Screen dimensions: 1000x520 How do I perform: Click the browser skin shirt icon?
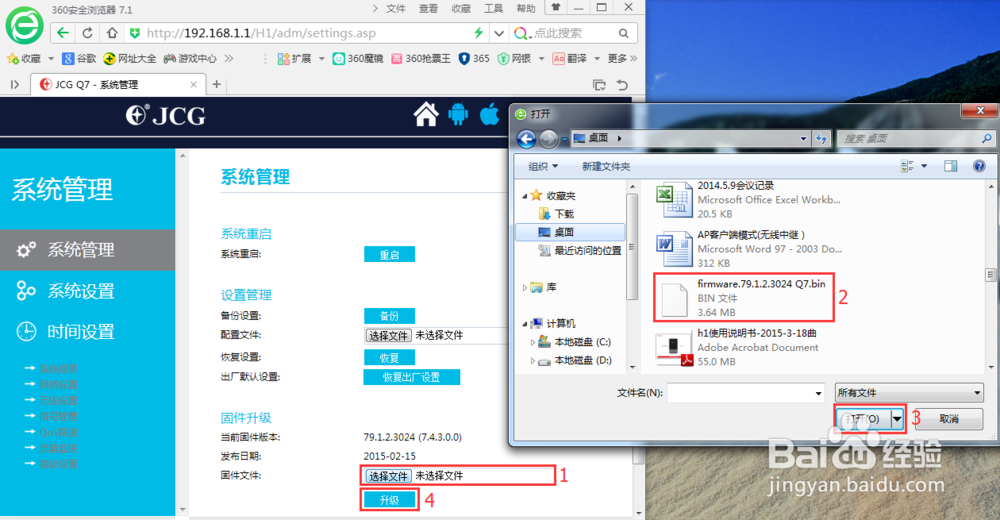coord(555,7)
